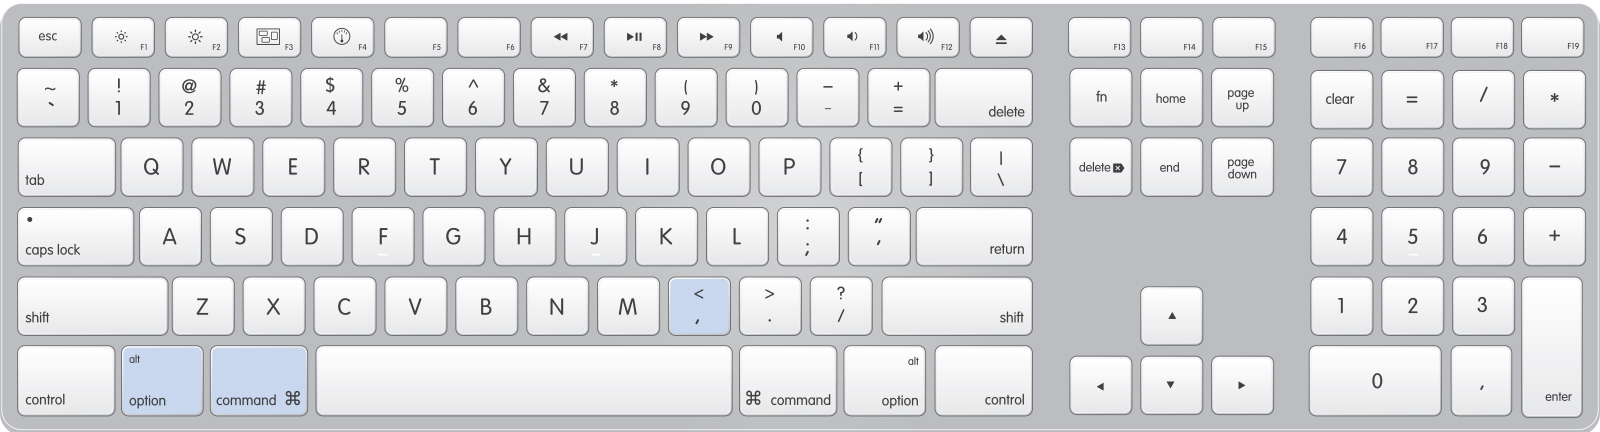Screen dimensions: 1600x432
Task: Toggle the caps lock key
Action: click(x=75, y=236)
